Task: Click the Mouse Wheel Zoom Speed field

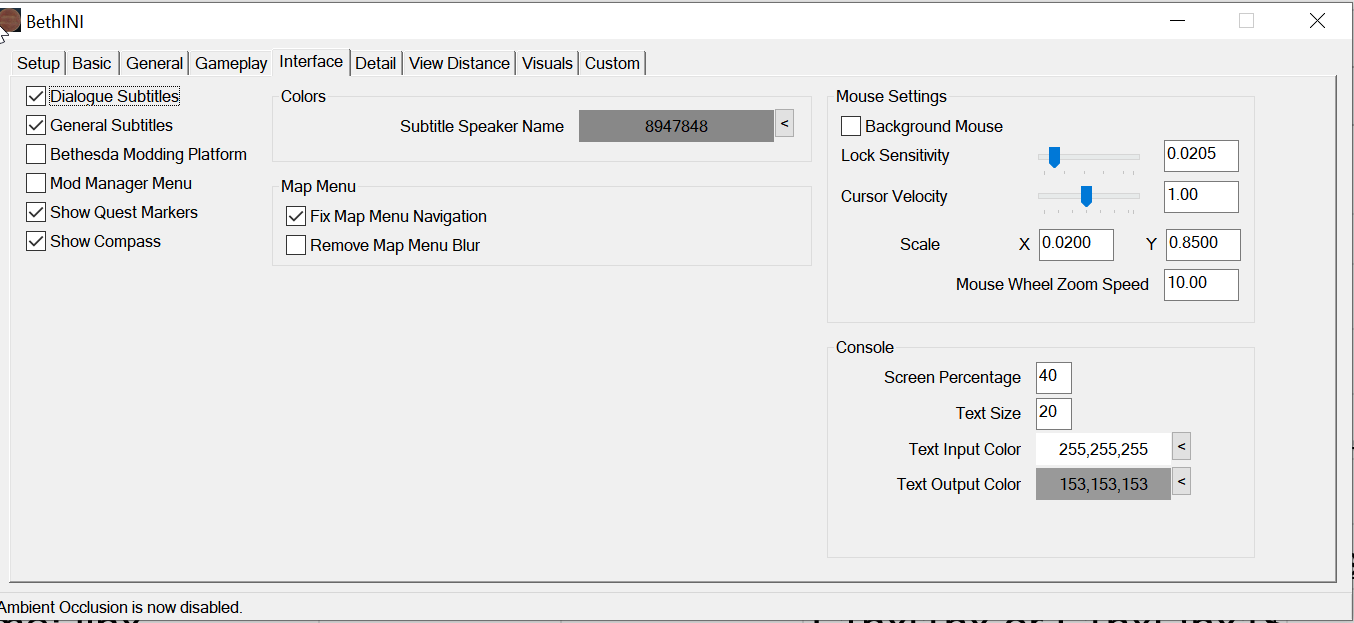Action: coord(1201,285)
